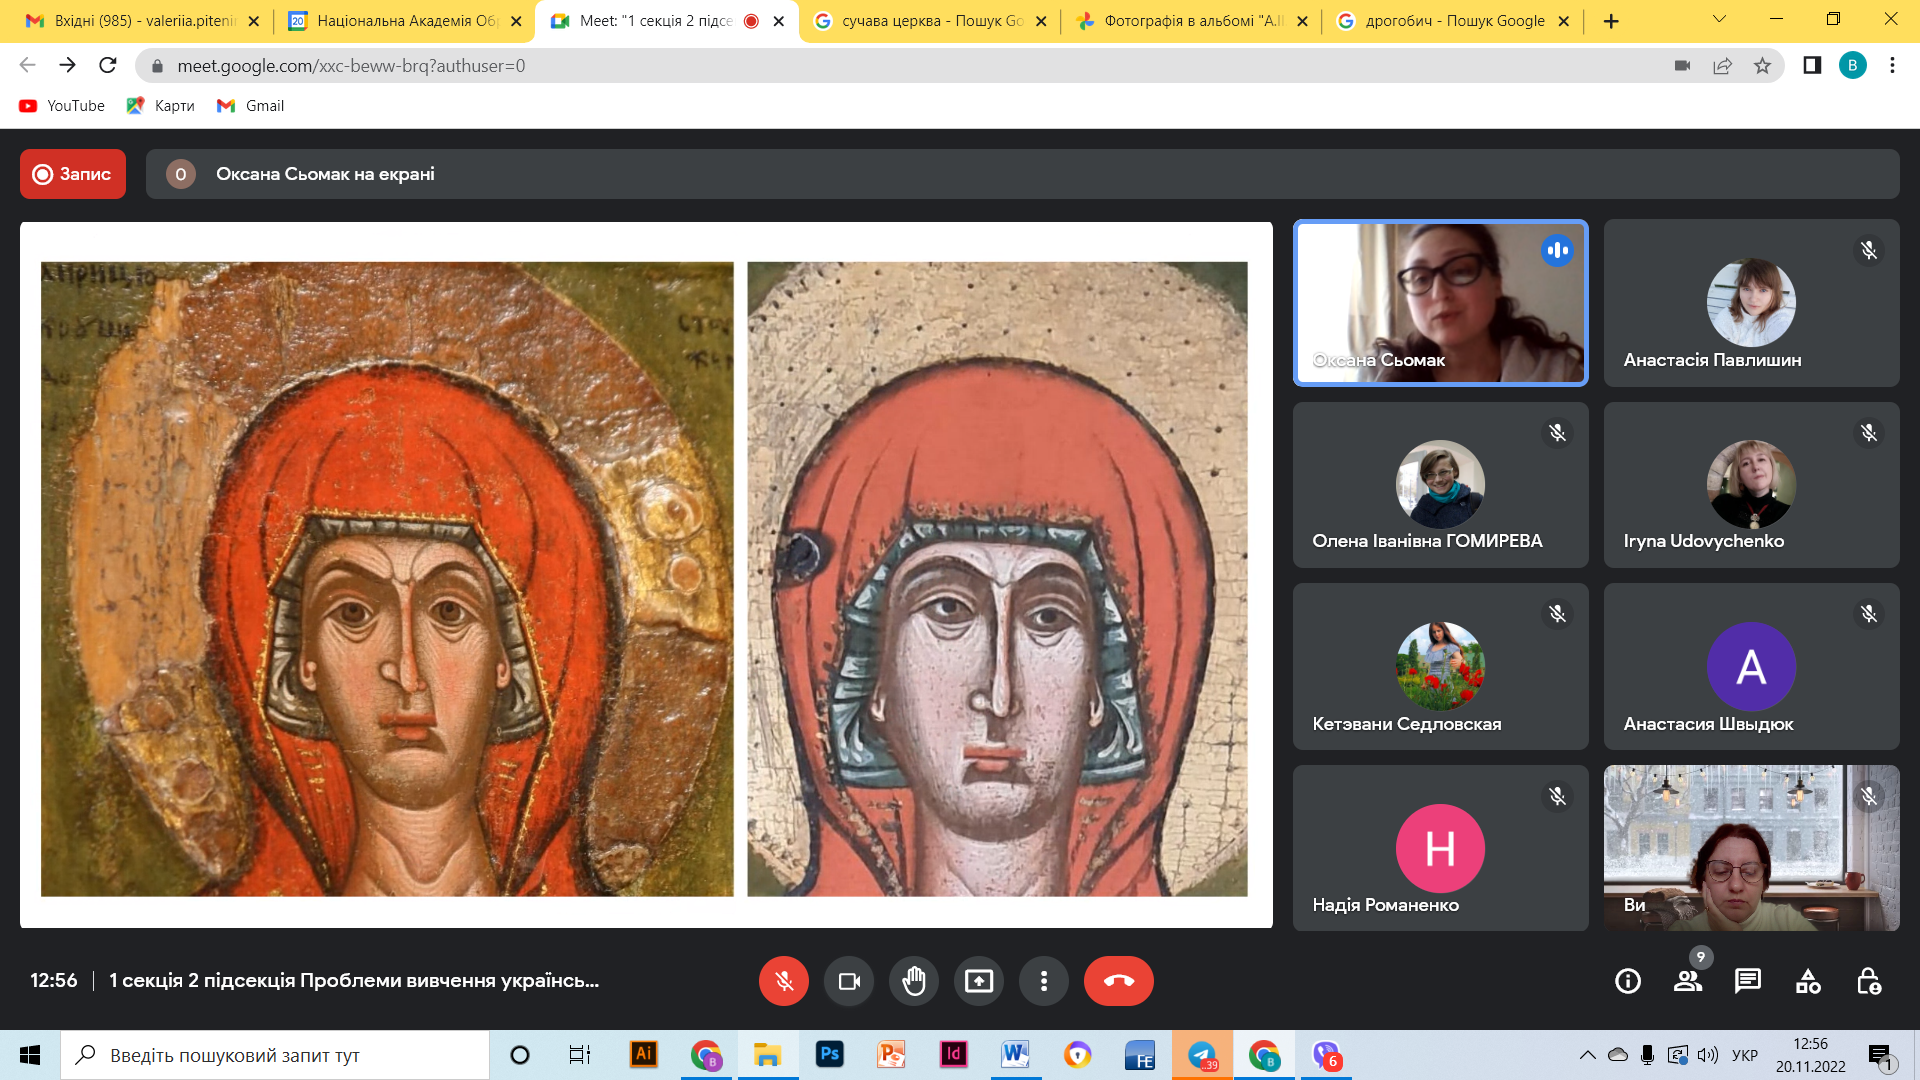1920x1080 pixels.
Task: Open the notification center
Action: click(x=1881, y=1056)
